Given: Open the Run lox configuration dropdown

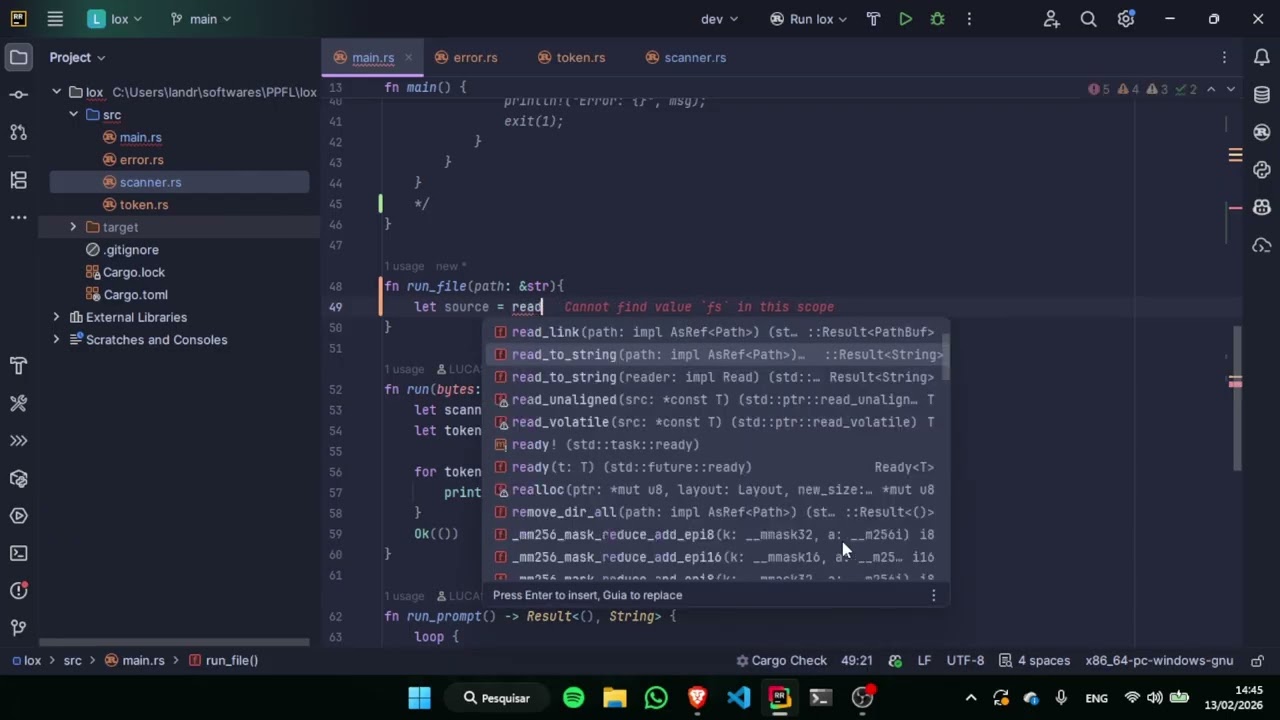Looking at the screenshot, I should point(808,19).
